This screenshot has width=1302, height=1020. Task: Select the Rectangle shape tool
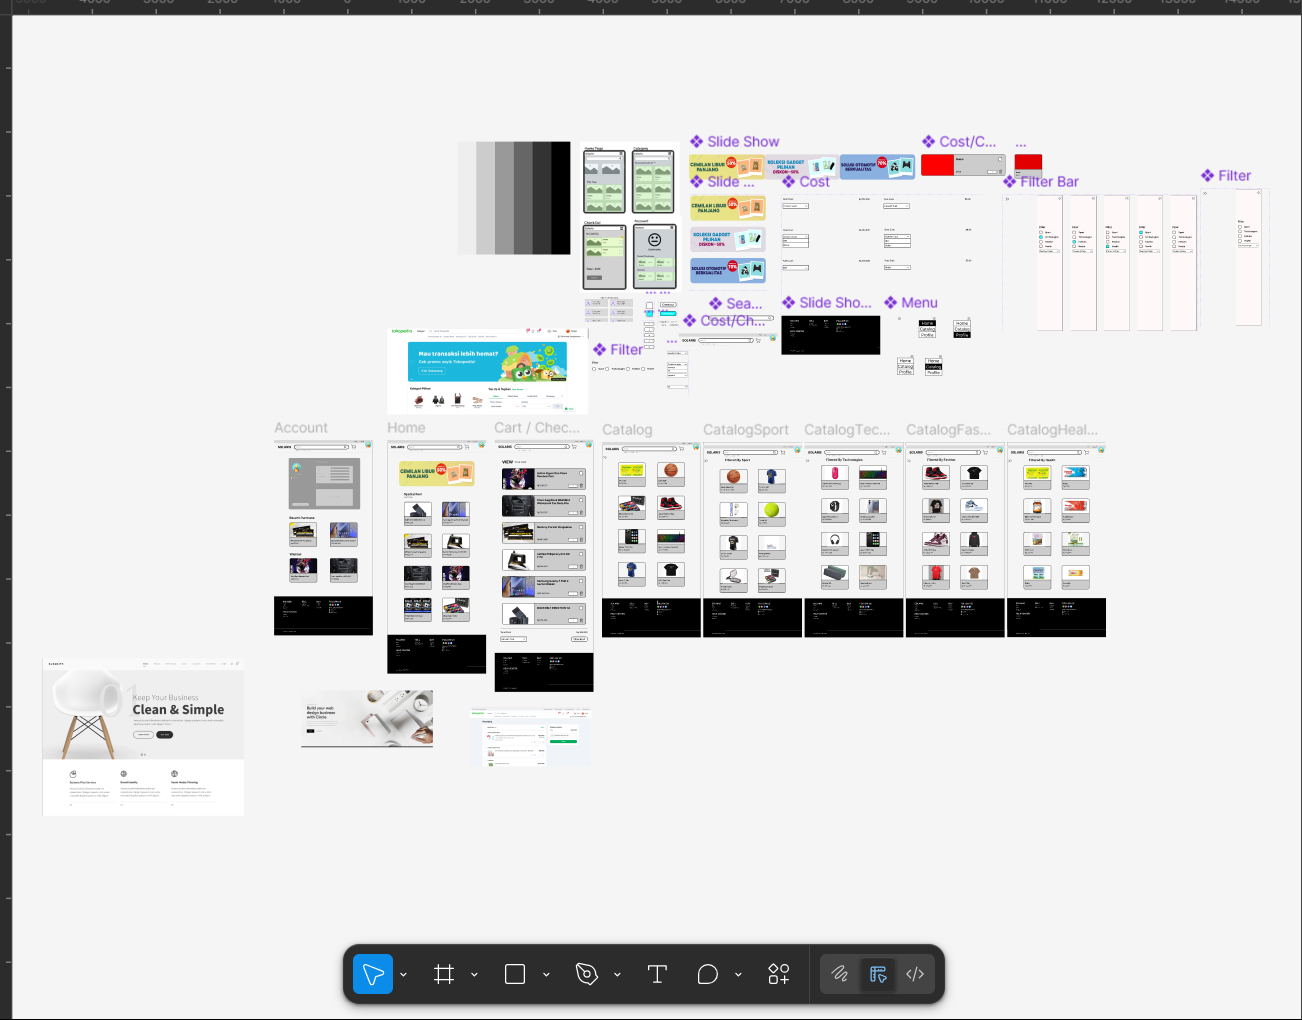pos(515,974)
